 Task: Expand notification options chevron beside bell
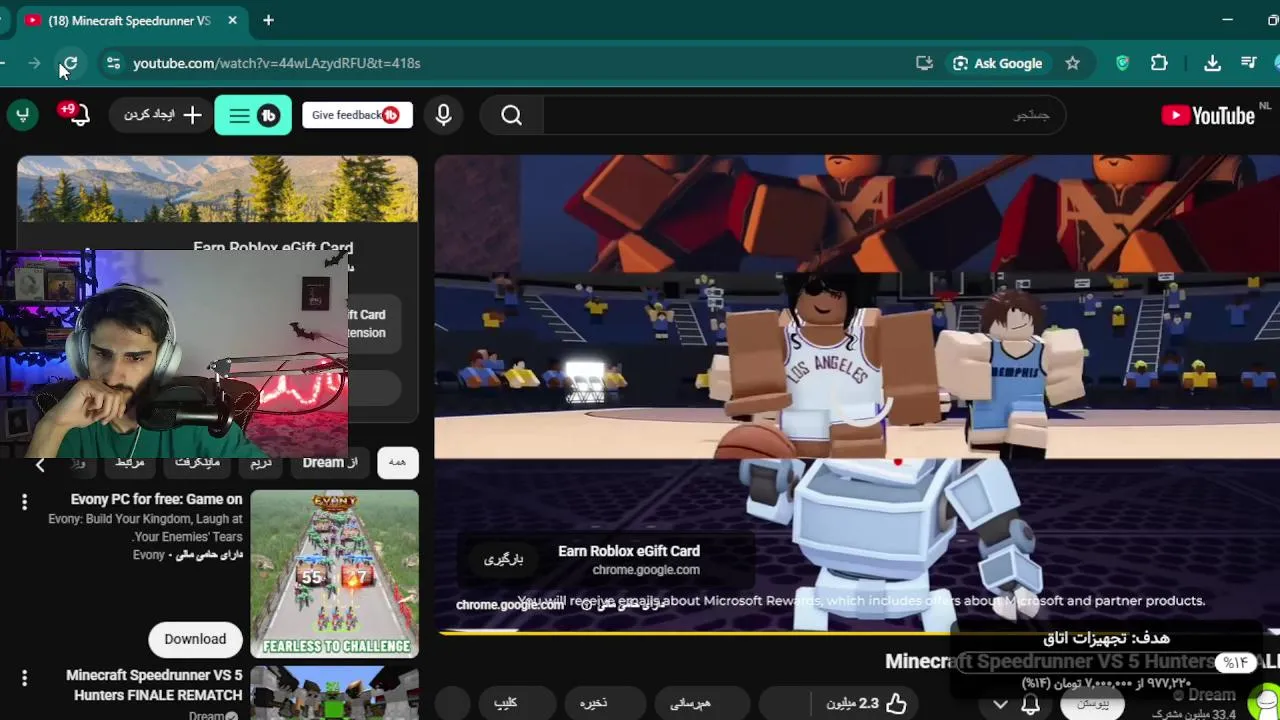pyautogui.click(x=1000, y=705)
